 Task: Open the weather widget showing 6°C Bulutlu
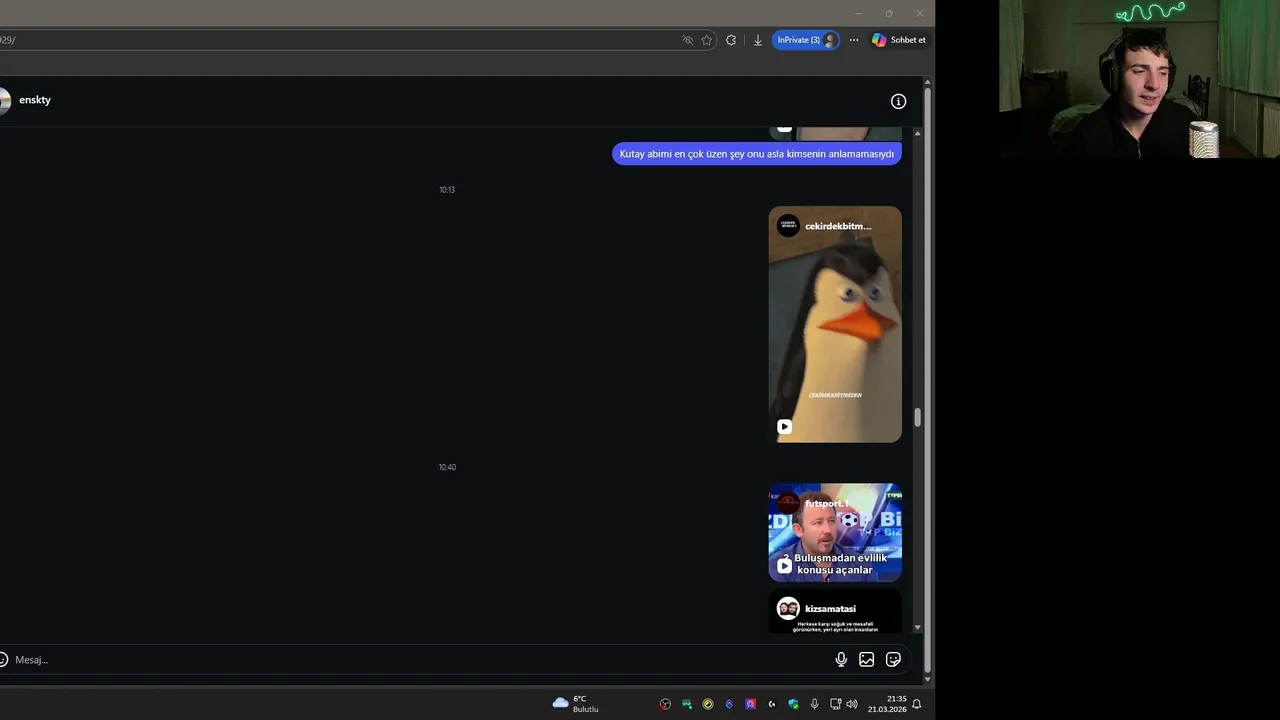click(576, 704)
